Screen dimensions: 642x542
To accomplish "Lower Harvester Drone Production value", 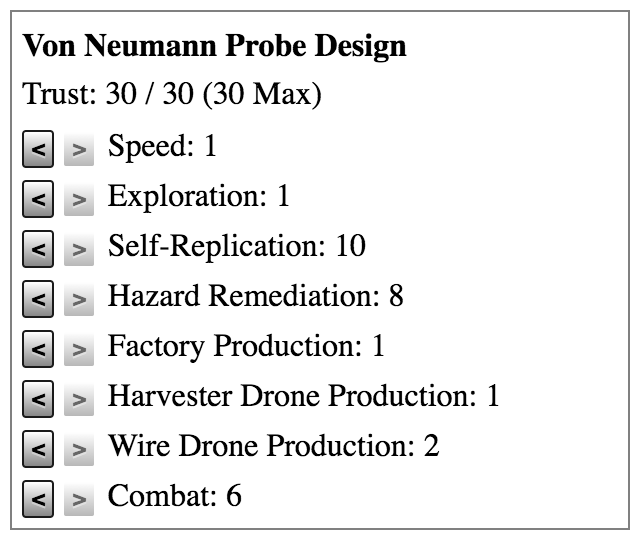I will point(37,398).
